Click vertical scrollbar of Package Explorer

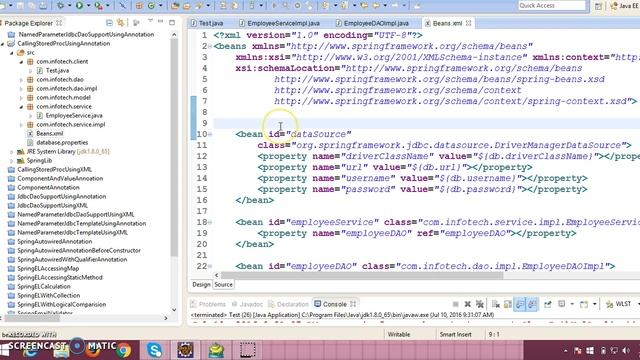174,147
